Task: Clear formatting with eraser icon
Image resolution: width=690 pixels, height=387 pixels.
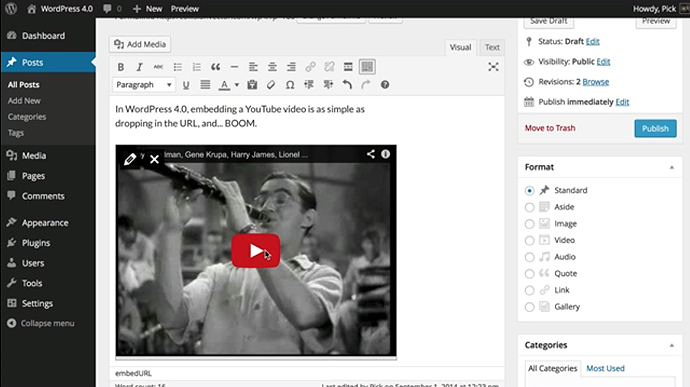Action: (271, 85)
